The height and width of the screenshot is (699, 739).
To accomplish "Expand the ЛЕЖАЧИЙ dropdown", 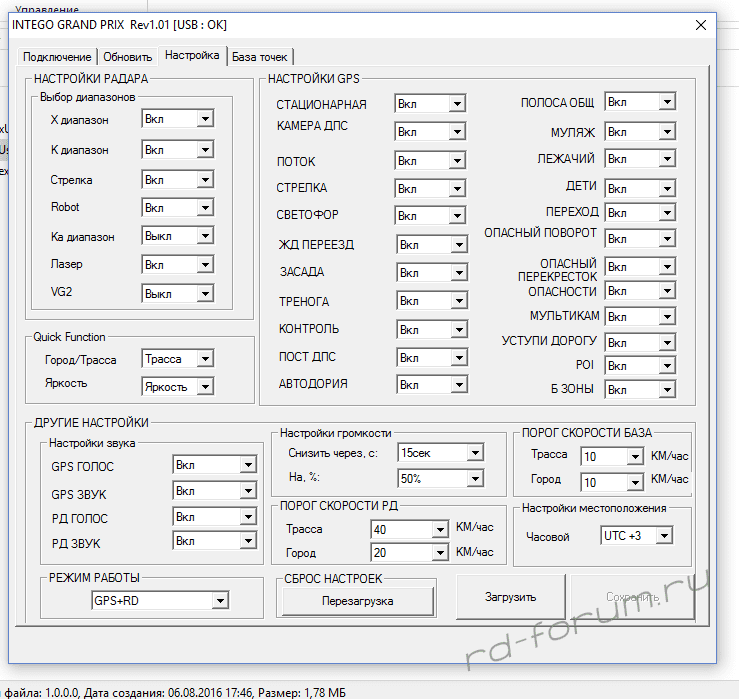I will pyautogui.click(x=640, y=159).
